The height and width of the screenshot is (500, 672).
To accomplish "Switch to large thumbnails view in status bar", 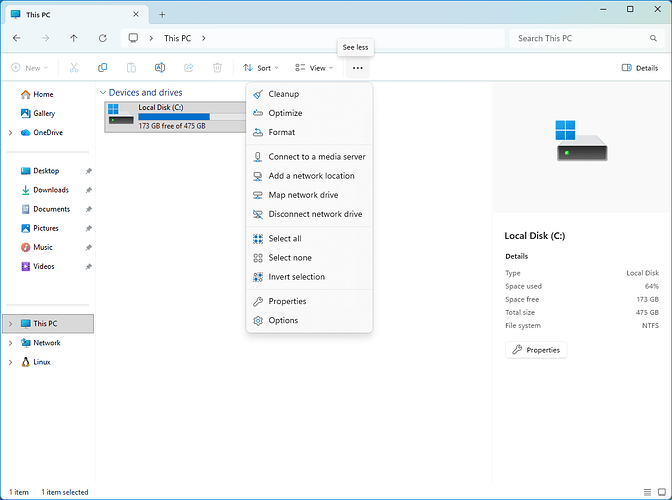I will click(x=662, y=492).
